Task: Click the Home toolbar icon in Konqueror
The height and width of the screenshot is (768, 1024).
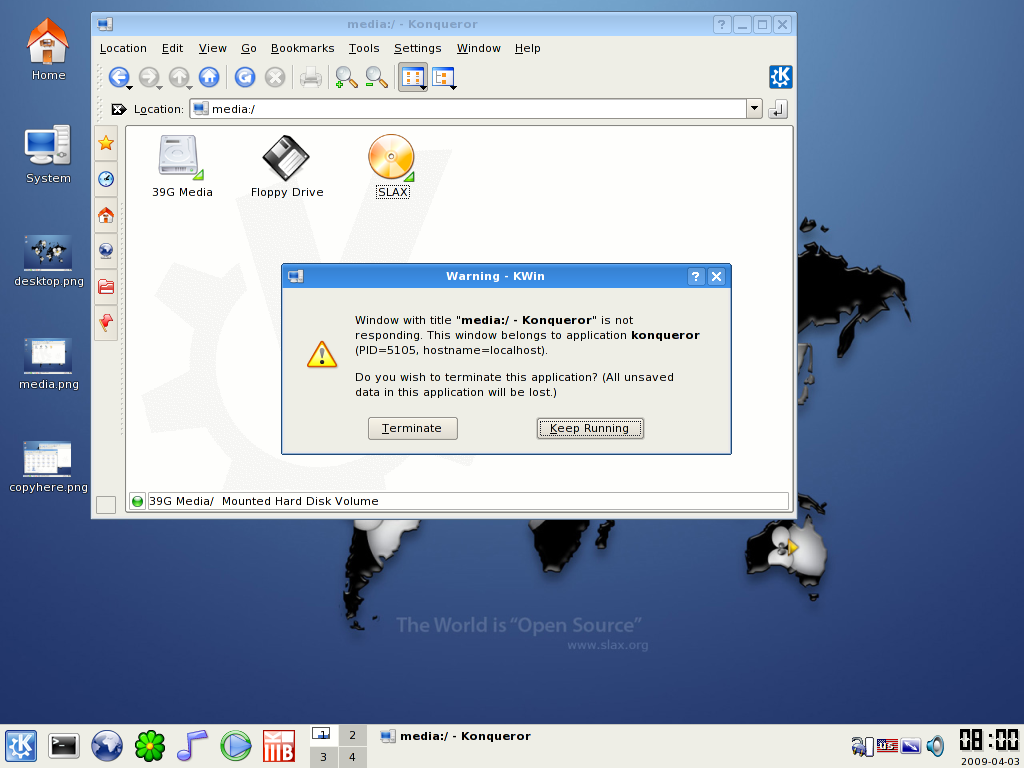Action: (209, 77)
